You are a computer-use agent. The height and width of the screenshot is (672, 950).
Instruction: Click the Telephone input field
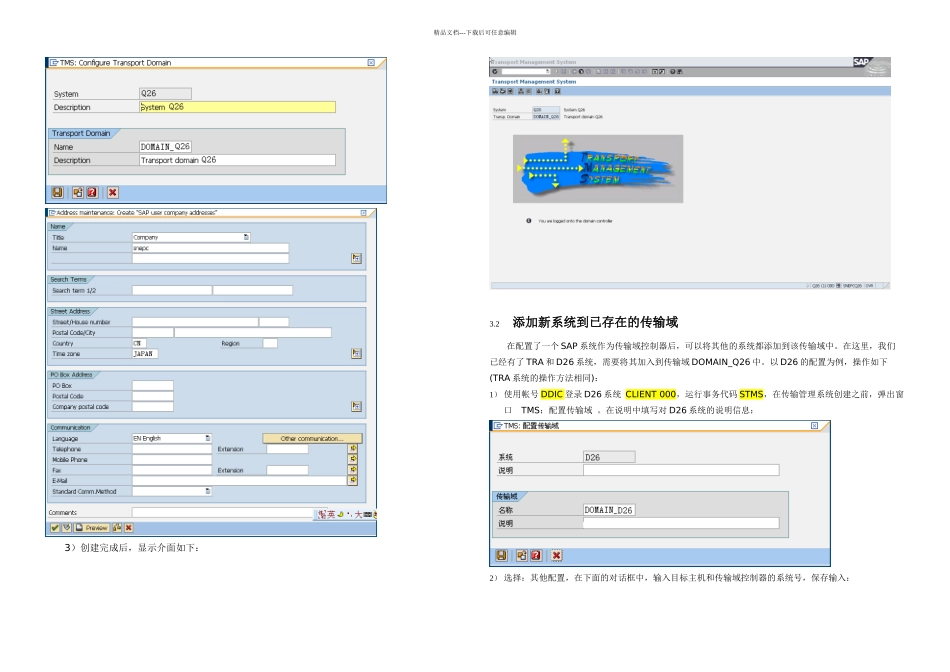[171, 449]
